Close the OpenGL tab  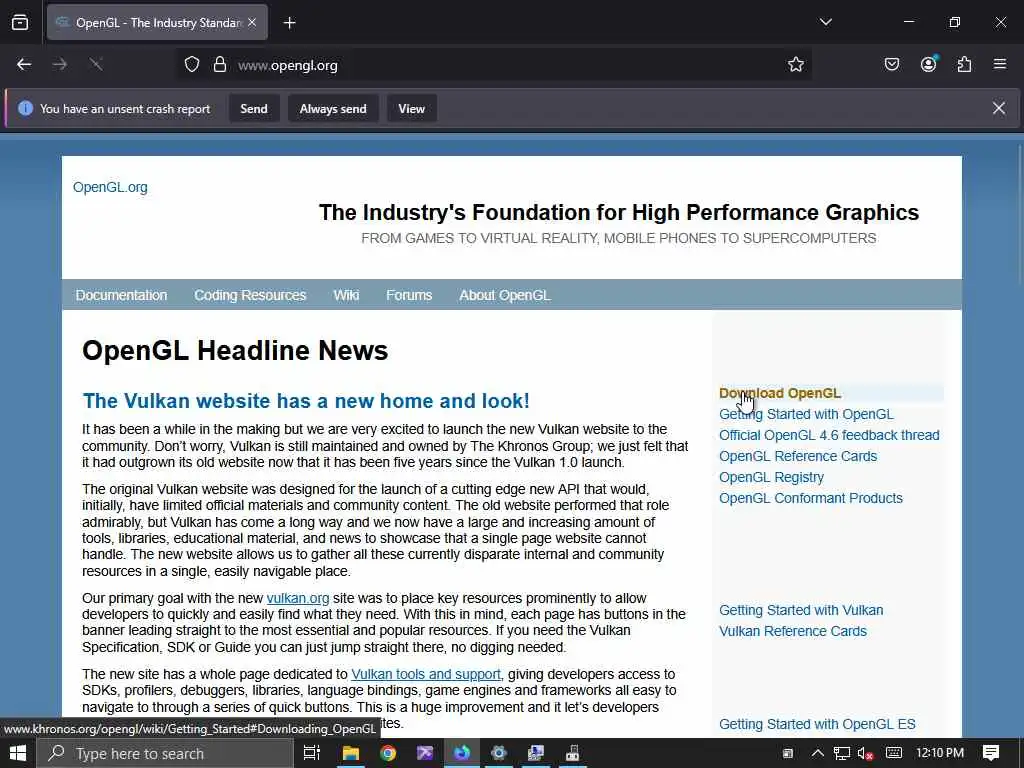pyautogui.click(x=252, y=23)
